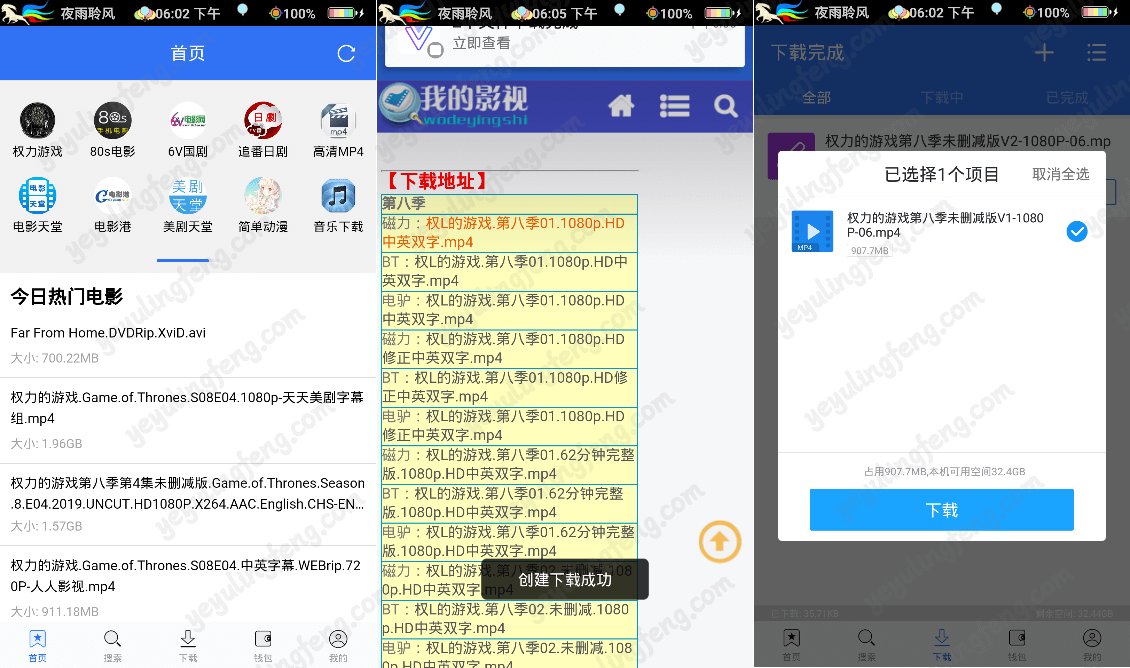This screenshot has width=1130, height=668.
Task: Open the S08E04.1080p-天天美剧字幕组.mp4 entry
Action: click(187, 420)
